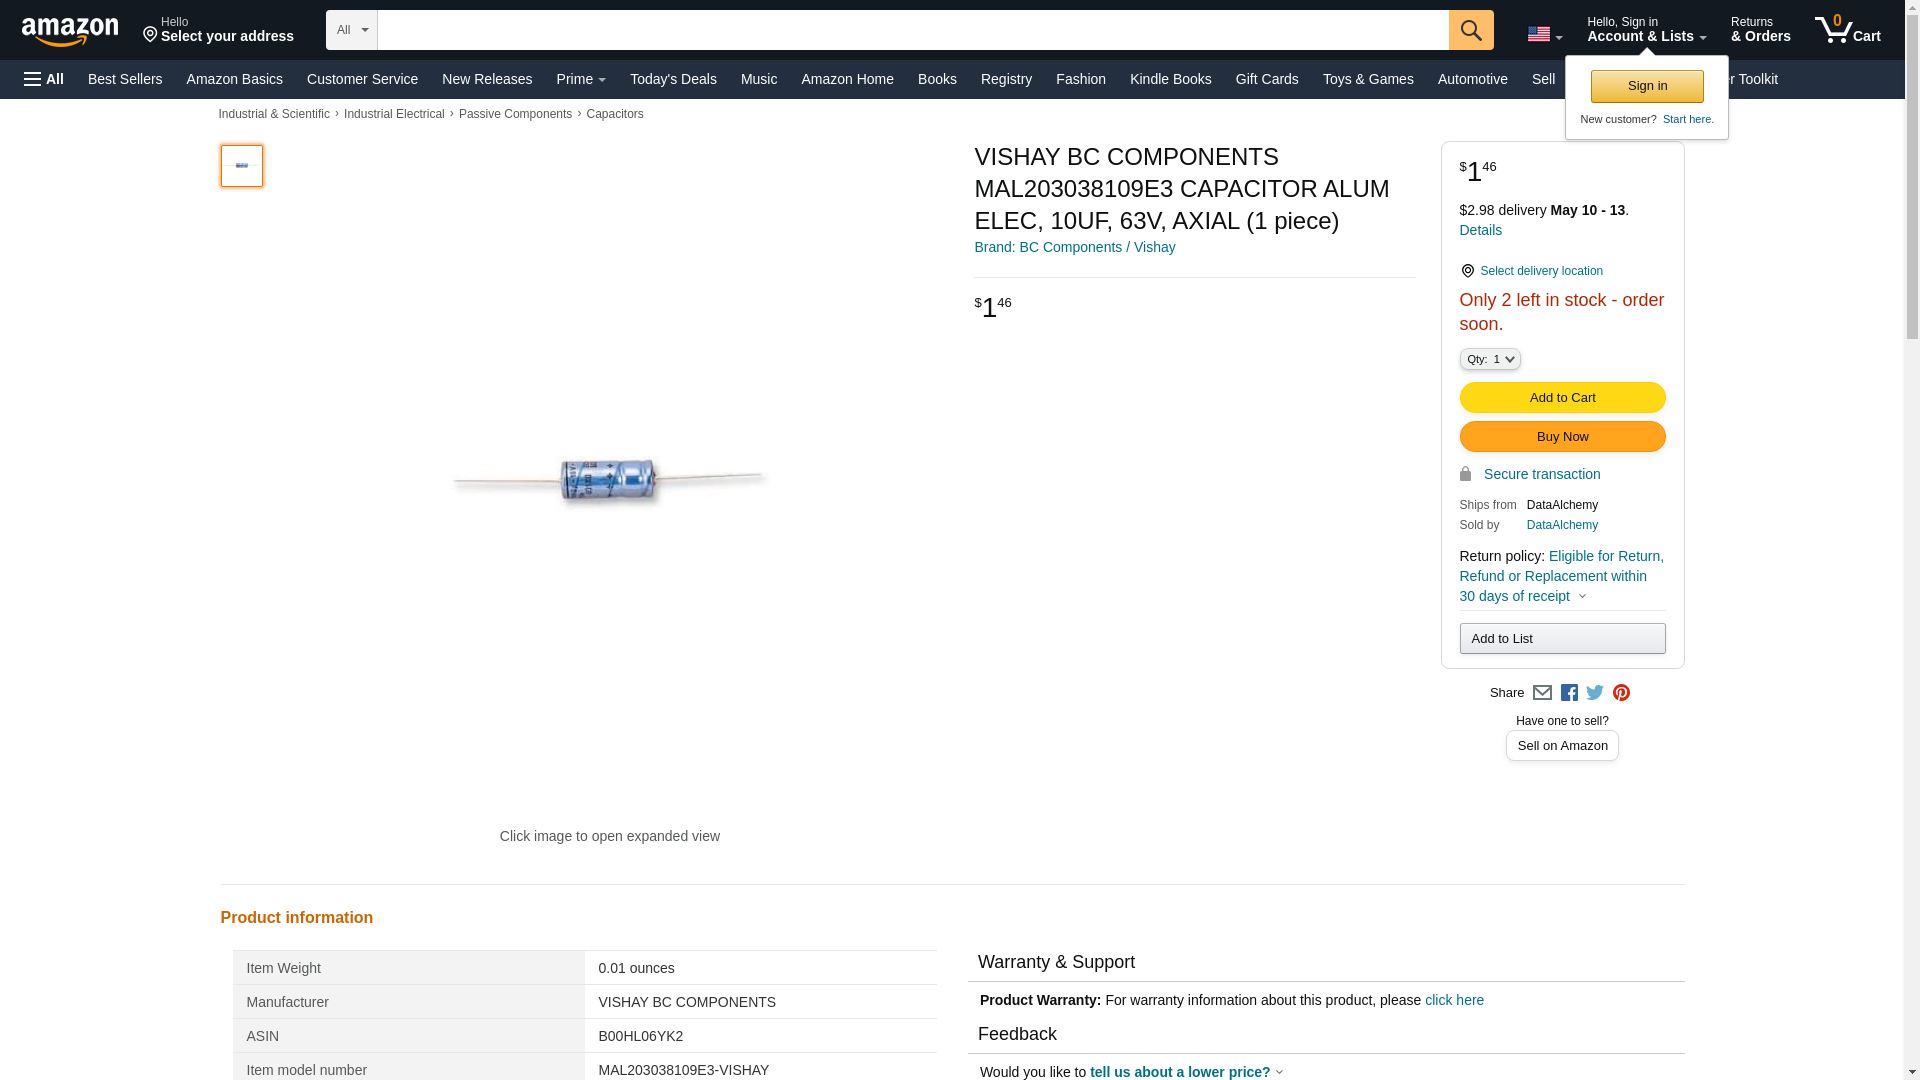1920x1080 pixels.
Task: Open the All hamburger menu
Action: 44,79
